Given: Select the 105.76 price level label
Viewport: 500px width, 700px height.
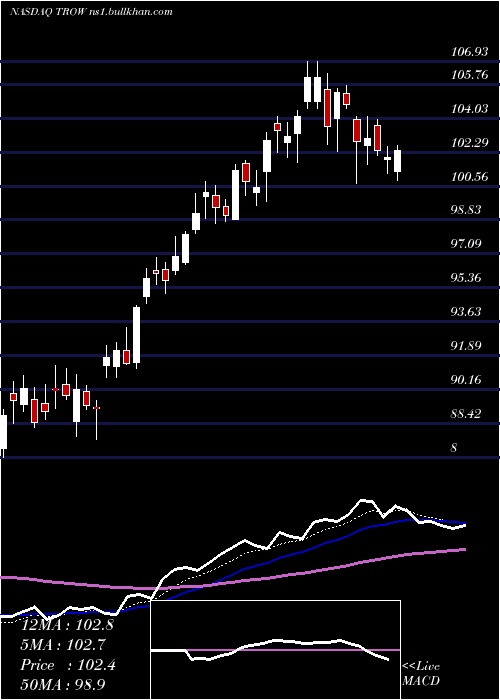Looking at the screenshot, I should tap(470, 75).
